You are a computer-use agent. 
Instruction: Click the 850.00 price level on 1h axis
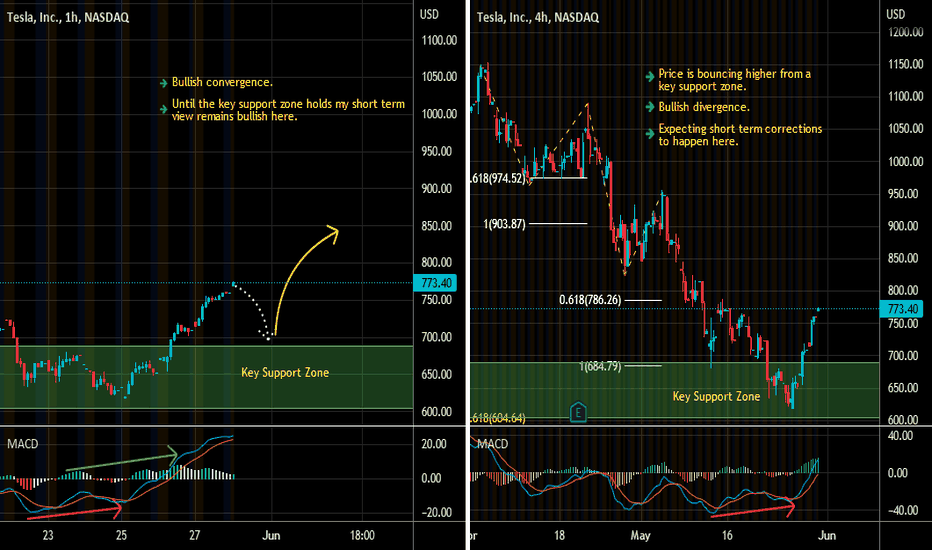point(437,226)
